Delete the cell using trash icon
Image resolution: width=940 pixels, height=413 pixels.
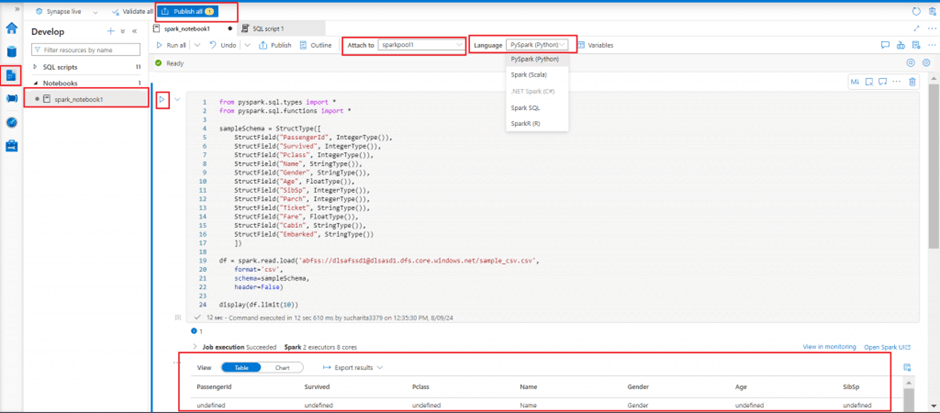point(912,82)
